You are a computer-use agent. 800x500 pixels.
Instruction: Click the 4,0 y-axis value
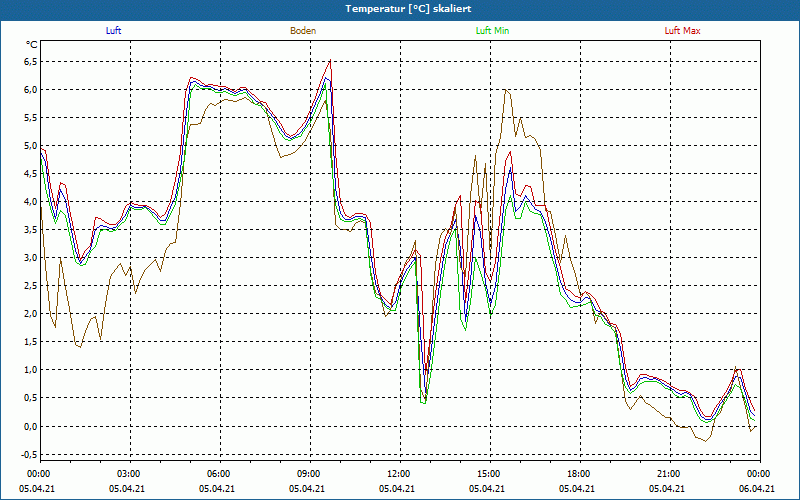(x=32, y=202)
